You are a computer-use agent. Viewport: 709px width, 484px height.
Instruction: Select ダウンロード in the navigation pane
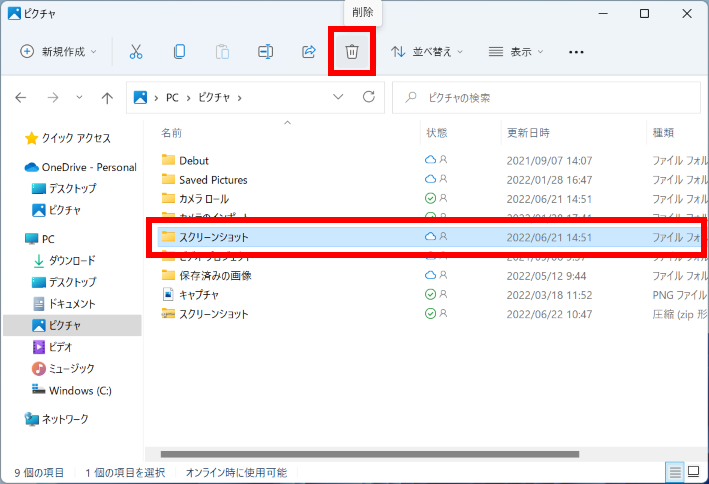[x=64, y=261]
